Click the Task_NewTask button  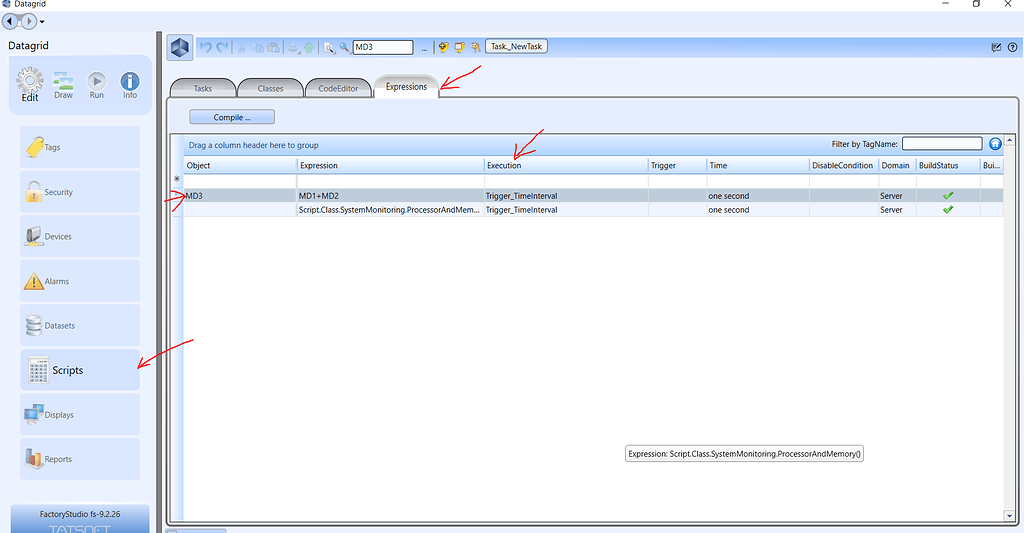pyautogui.click(x=517, y=47)
